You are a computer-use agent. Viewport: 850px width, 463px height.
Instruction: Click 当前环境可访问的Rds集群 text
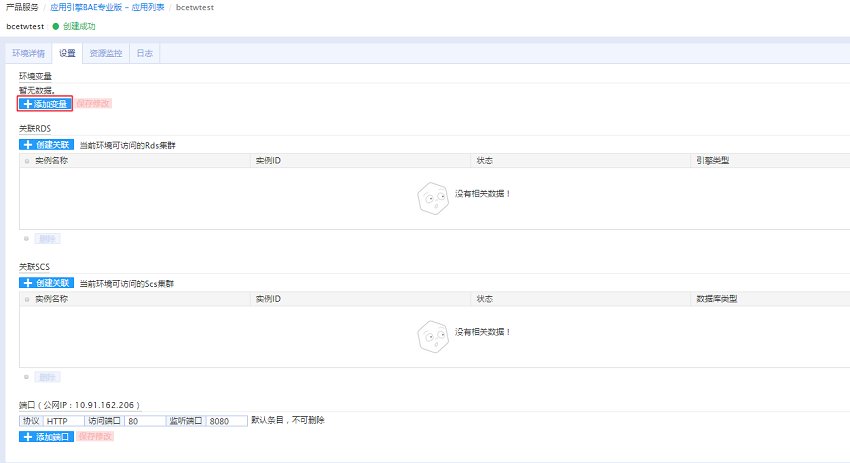point(127,145)
